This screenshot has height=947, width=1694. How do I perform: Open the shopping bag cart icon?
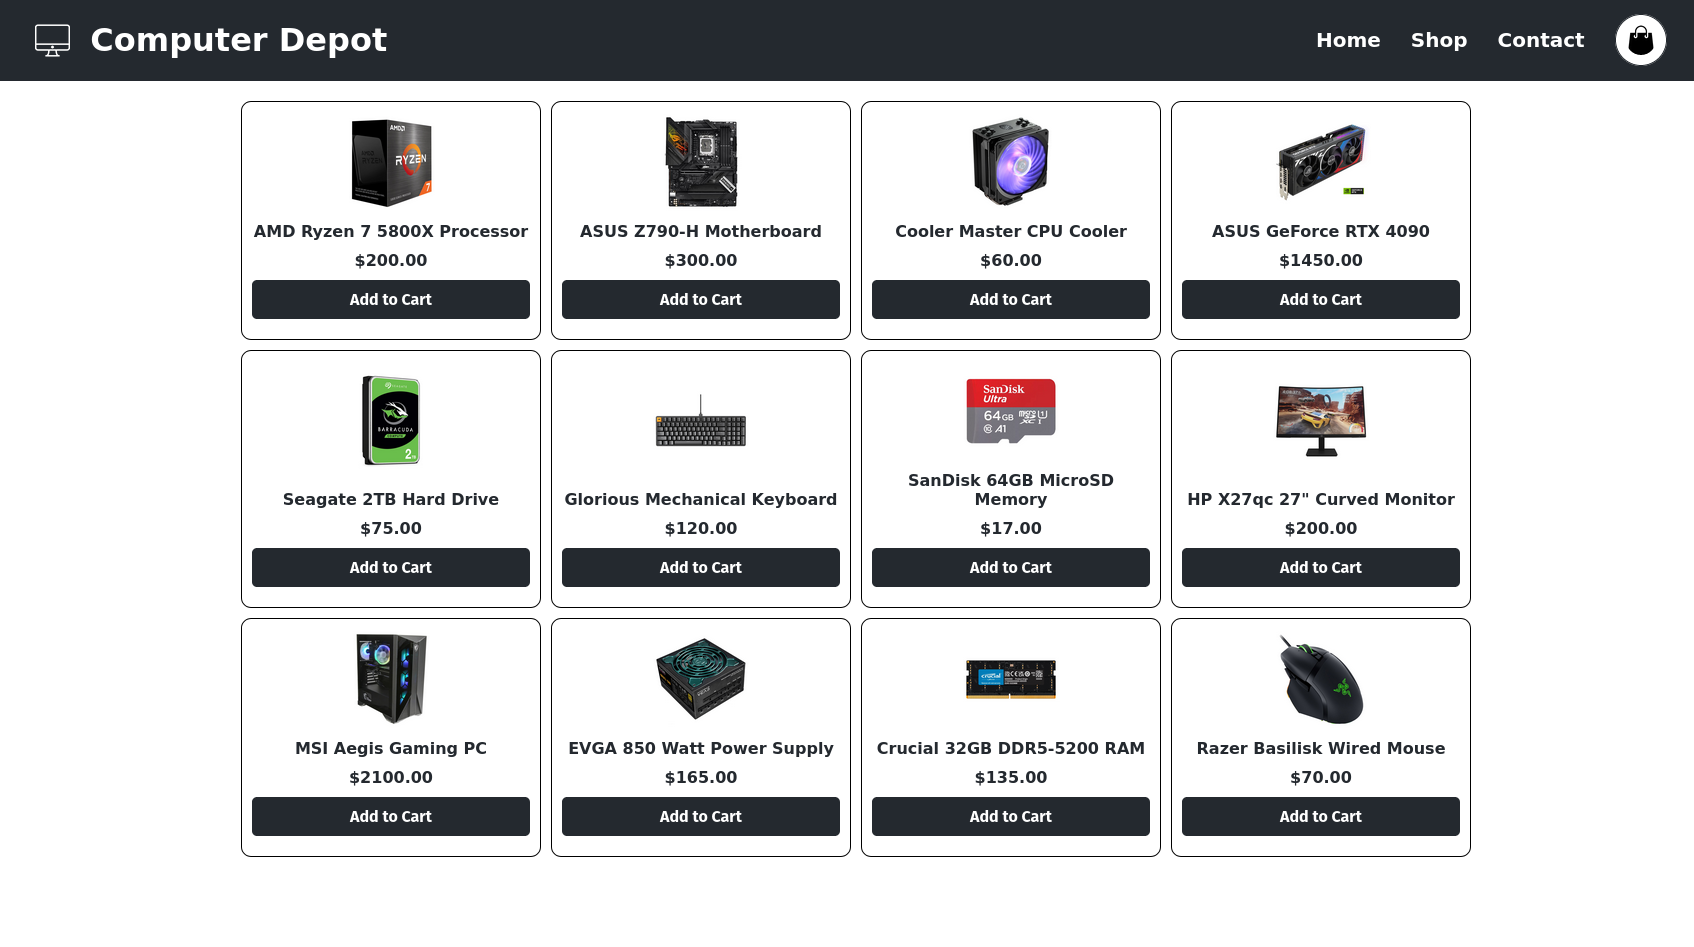[x=1640, y=40]
